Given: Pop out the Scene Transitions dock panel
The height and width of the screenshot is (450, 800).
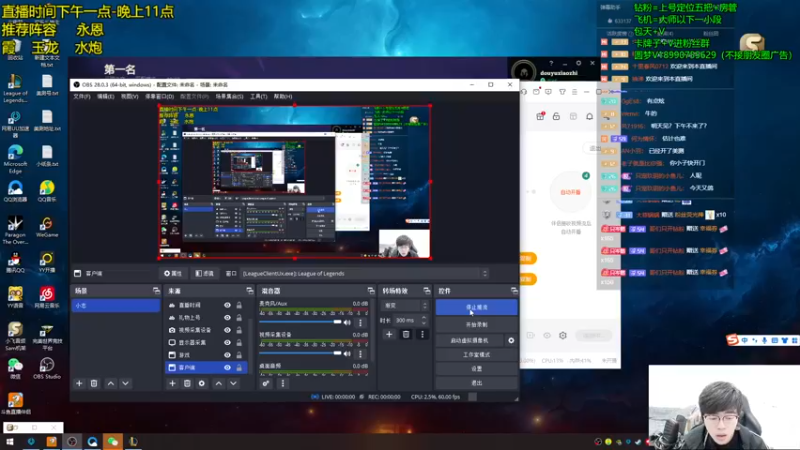Looking at the screenshot, I should pos(427,291).
